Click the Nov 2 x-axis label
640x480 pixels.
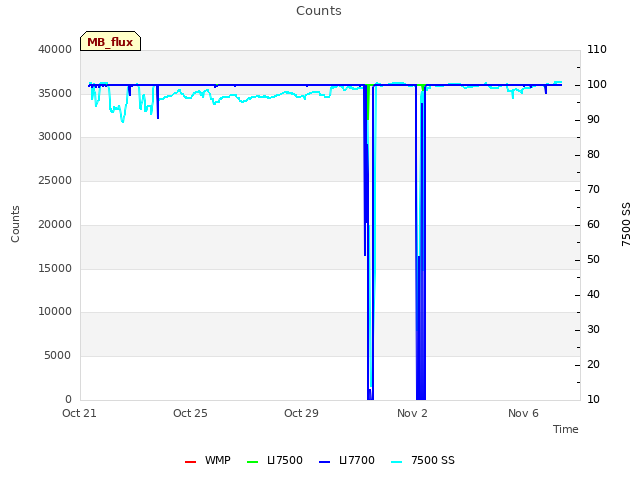(412, 413)
